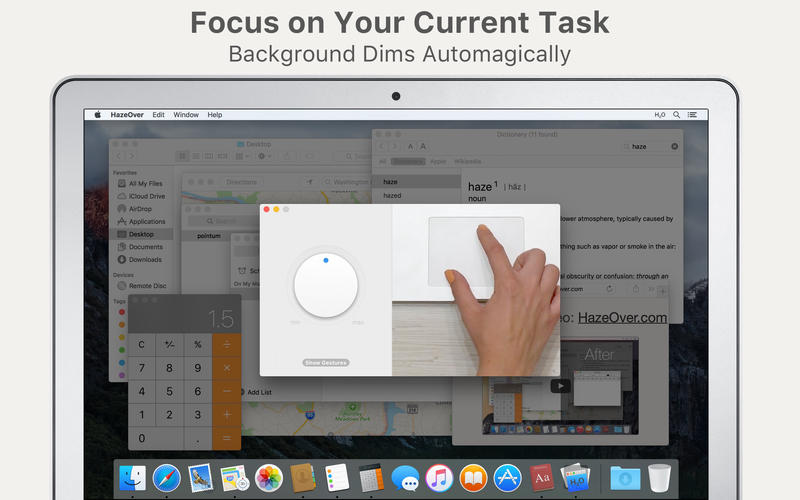Open Messages in the Dock
Viewport: 800px width, 500px height.
405,479
